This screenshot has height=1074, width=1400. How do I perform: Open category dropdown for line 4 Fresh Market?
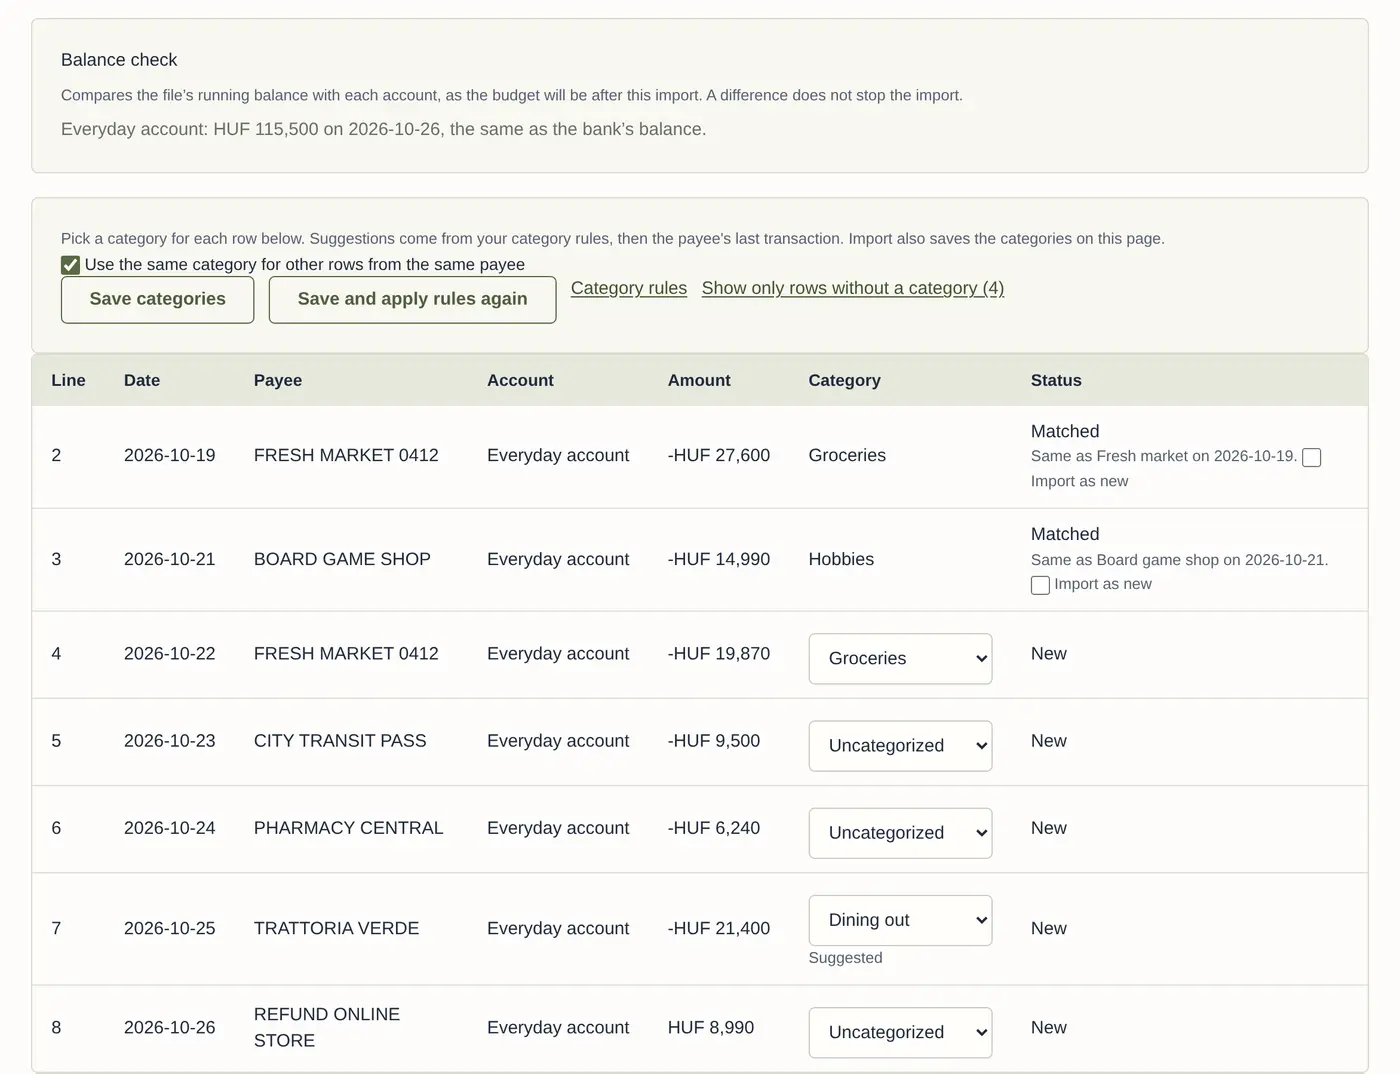900,659
